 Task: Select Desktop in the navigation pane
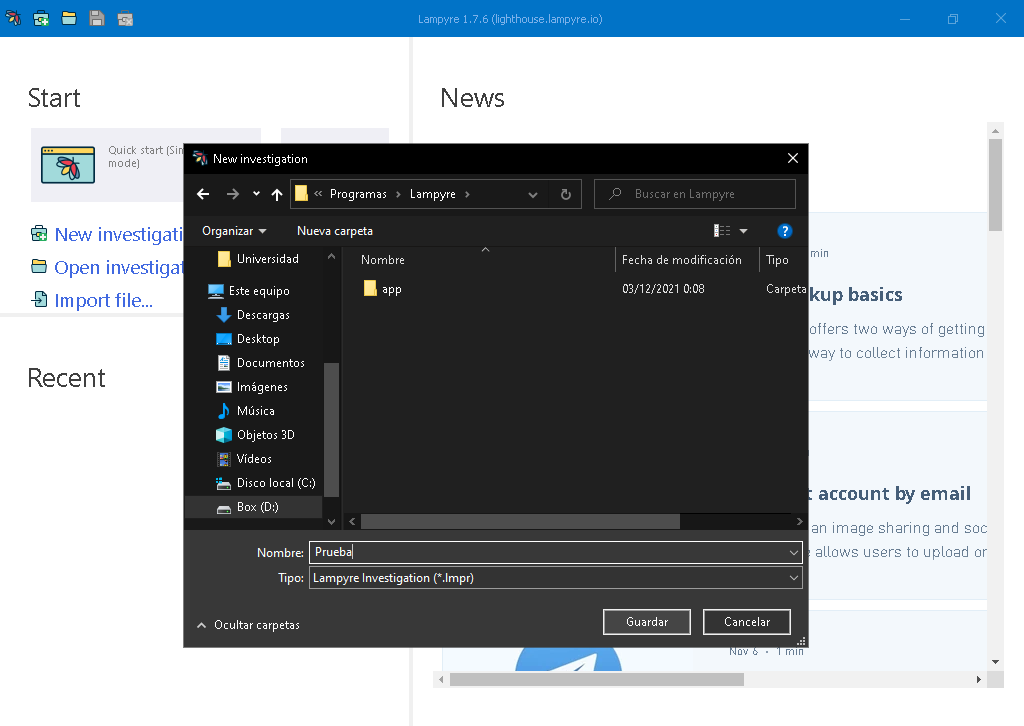pyautogui.click(x=248, y=339)
